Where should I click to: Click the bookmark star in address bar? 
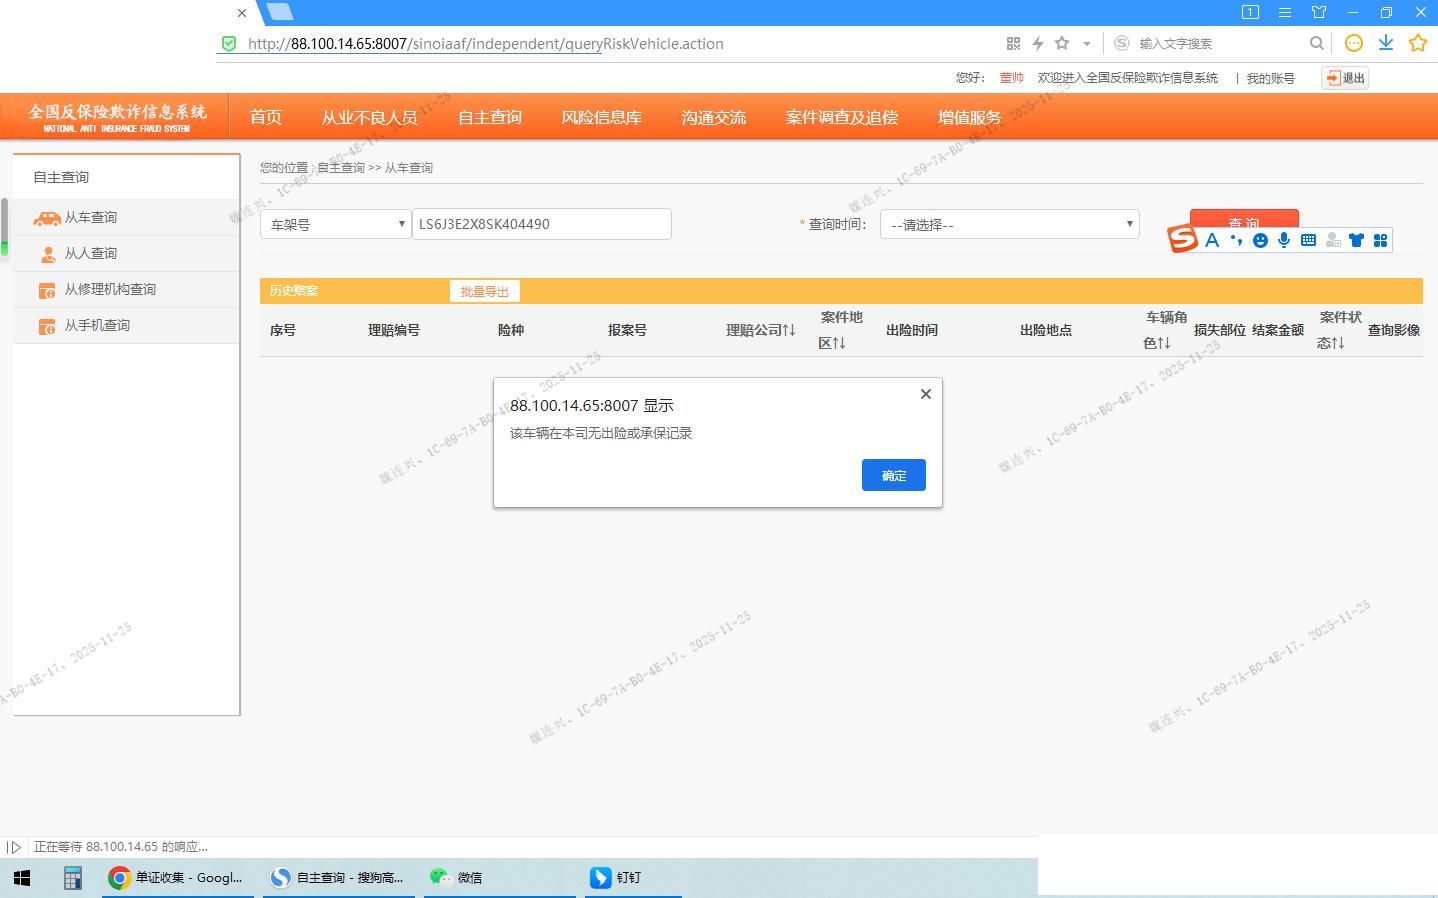tap(1062, 43)
